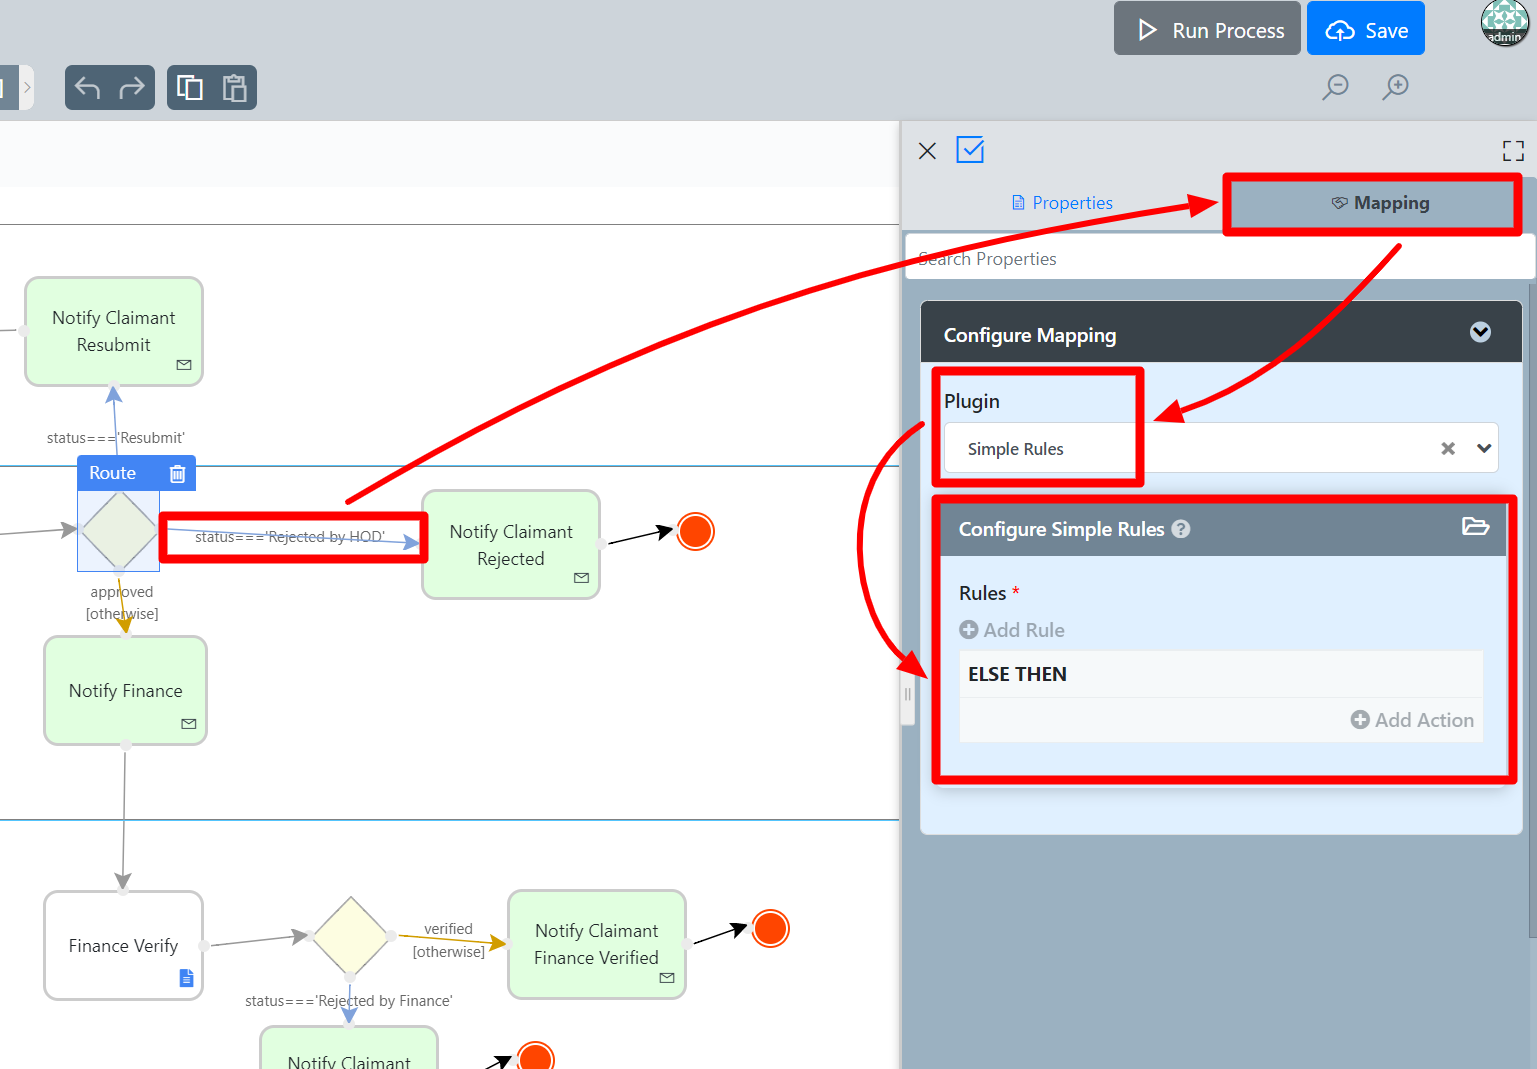Click email icon on Notify Claimant Finance Verified

667,978
